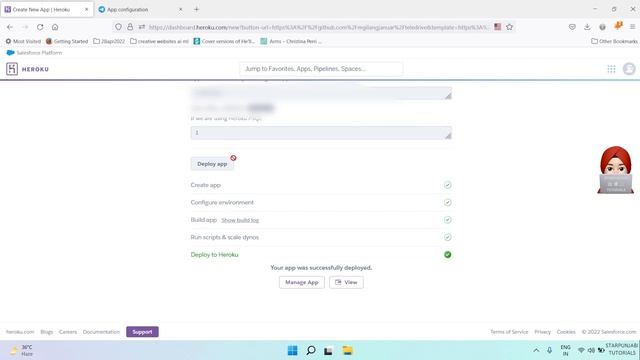Open a new browser tab with plus
Viewport: 640px width, 360px height.
point(196,9)
